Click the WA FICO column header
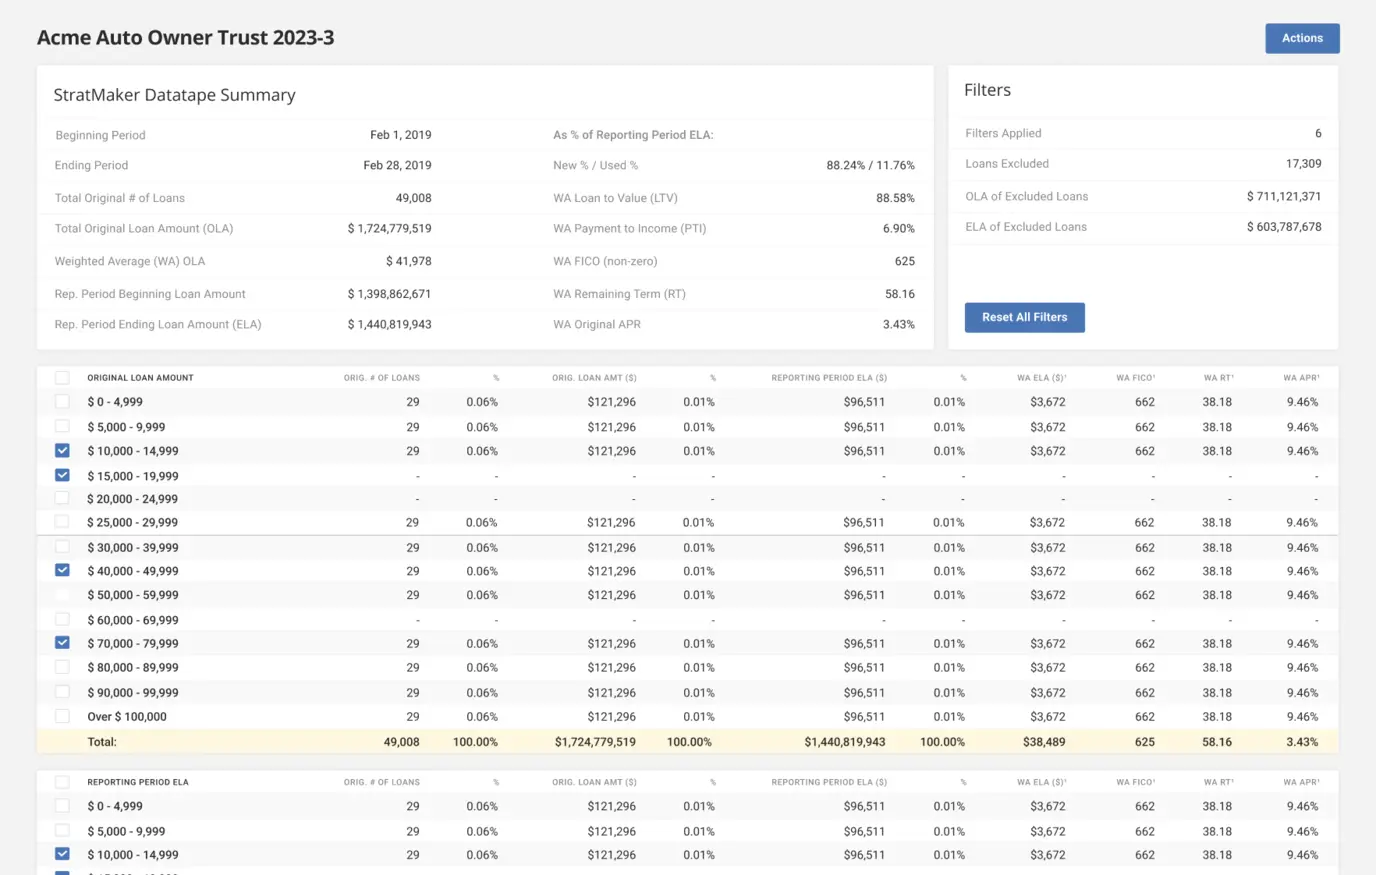This screenshot has height=875, width=1376. click(1135, 378)
